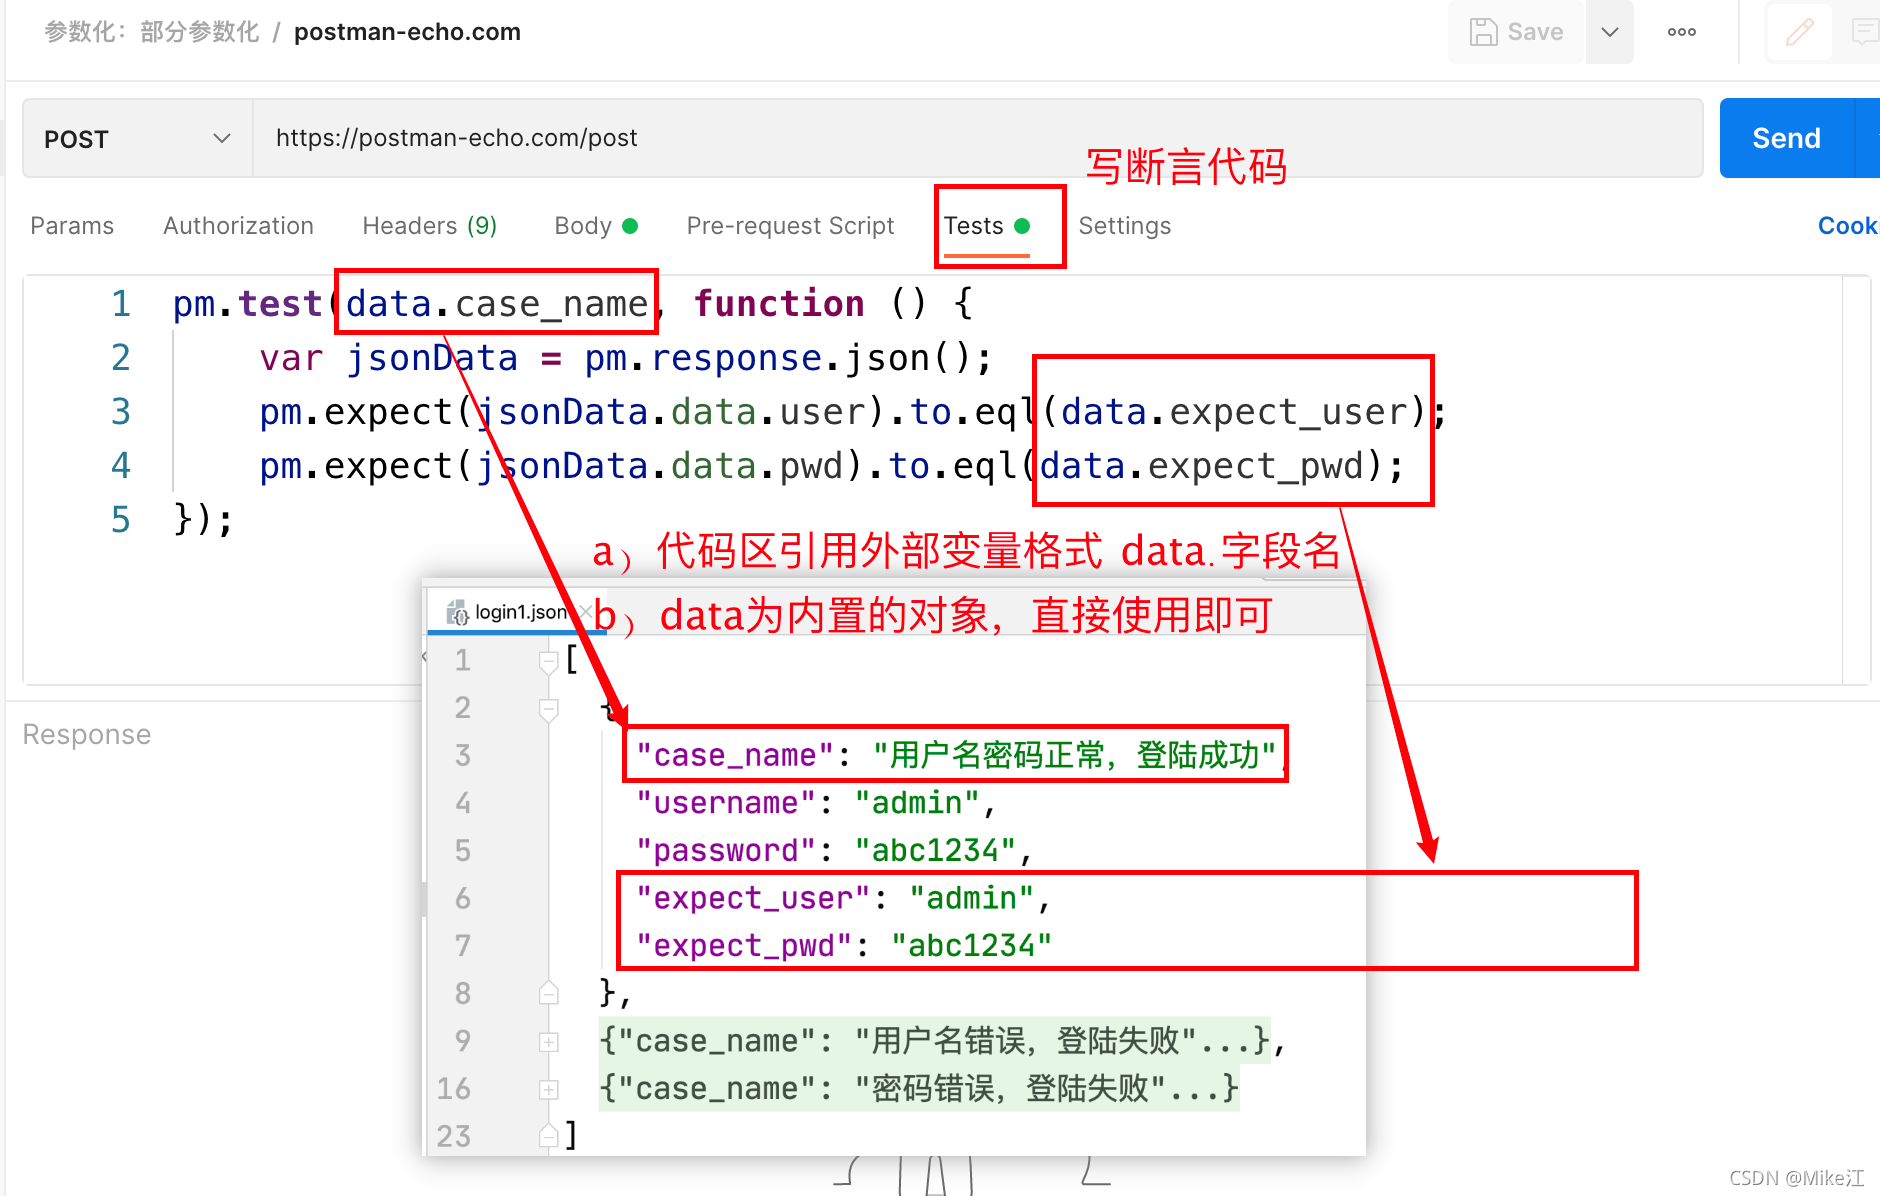Click code line 2 var jsonData statement

626,358
